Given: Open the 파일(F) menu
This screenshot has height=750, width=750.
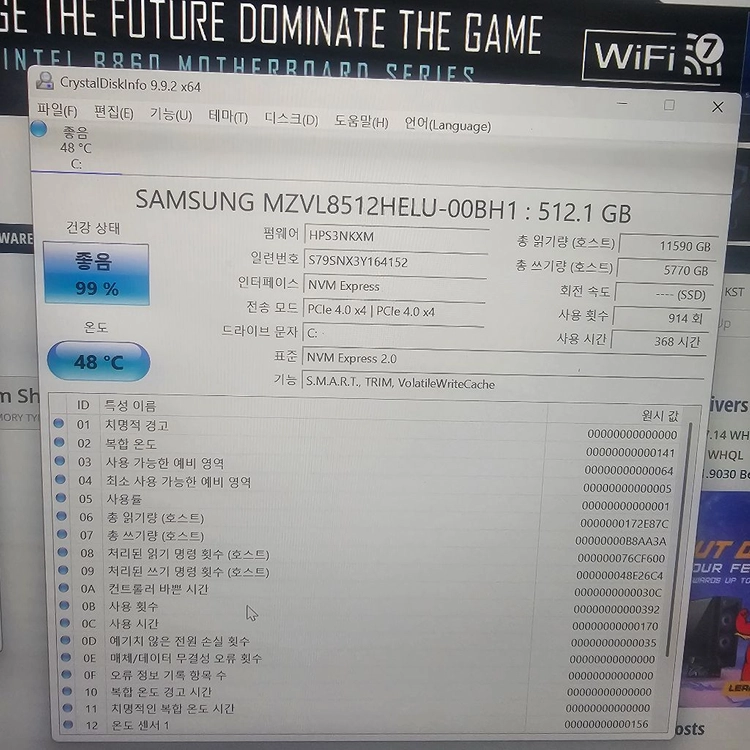Looking at the screenshot, I should [57, 110].
